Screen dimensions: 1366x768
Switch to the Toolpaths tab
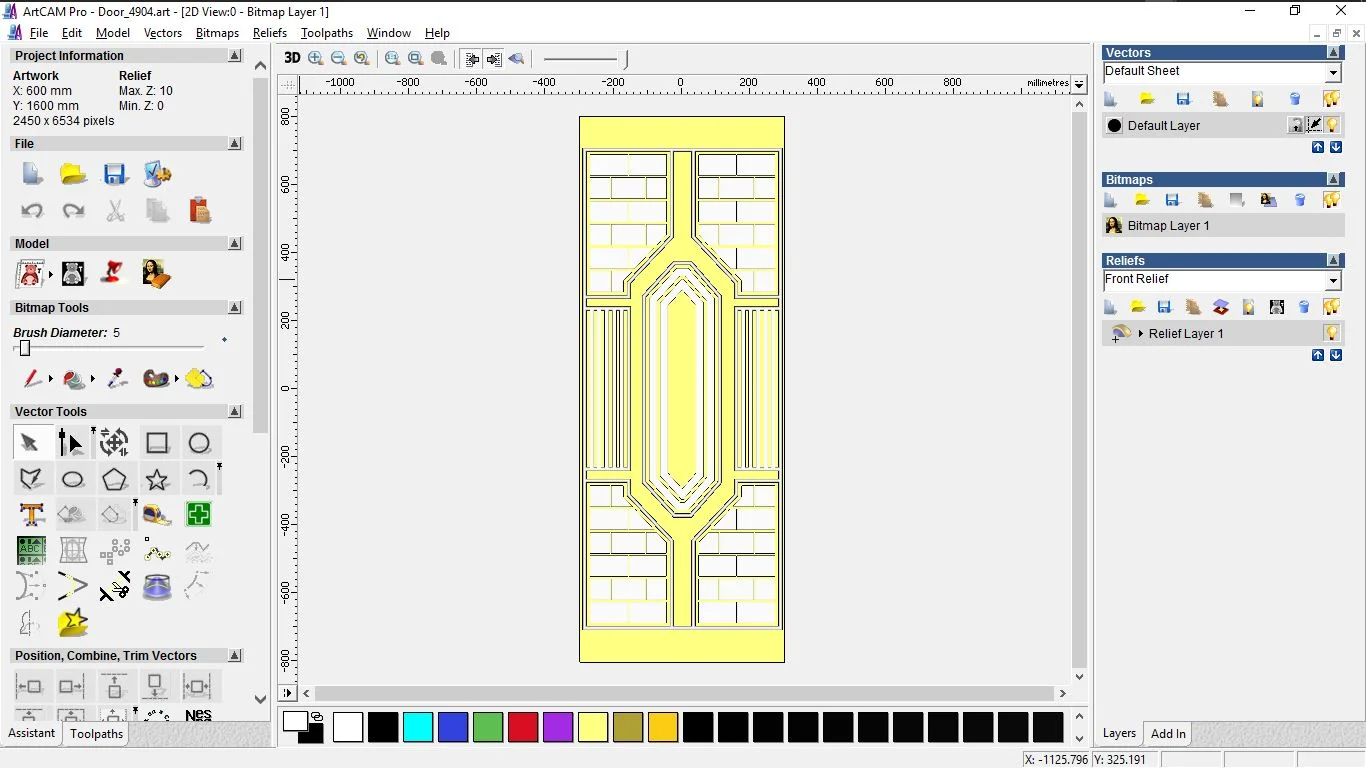click(96, 733)
